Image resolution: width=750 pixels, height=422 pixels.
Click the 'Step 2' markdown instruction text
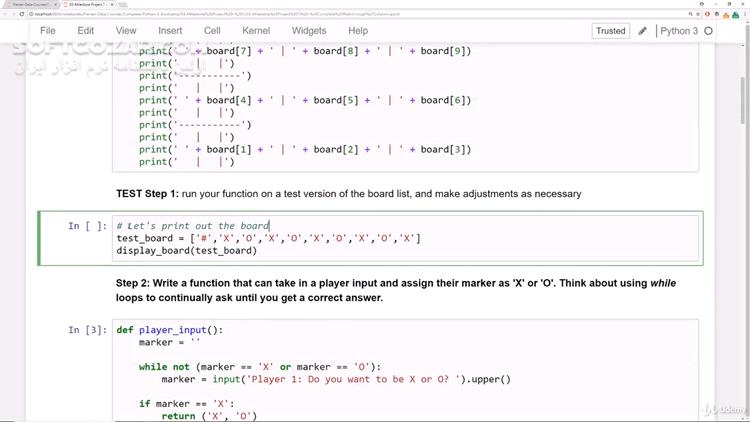tap(396, 290)
